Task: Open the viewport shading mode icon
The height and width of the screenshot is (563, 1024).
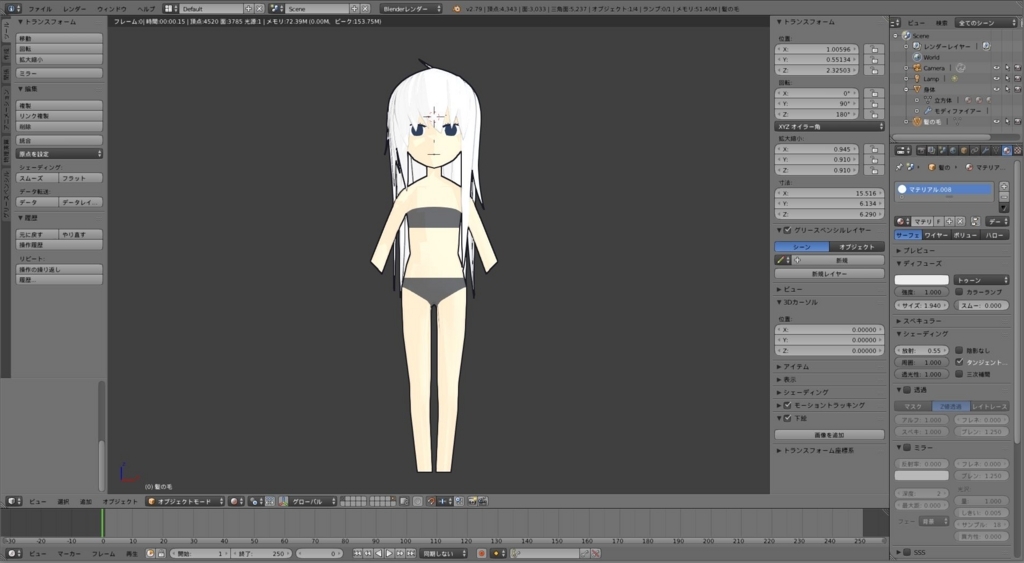Action: click(x=234, y=501)
